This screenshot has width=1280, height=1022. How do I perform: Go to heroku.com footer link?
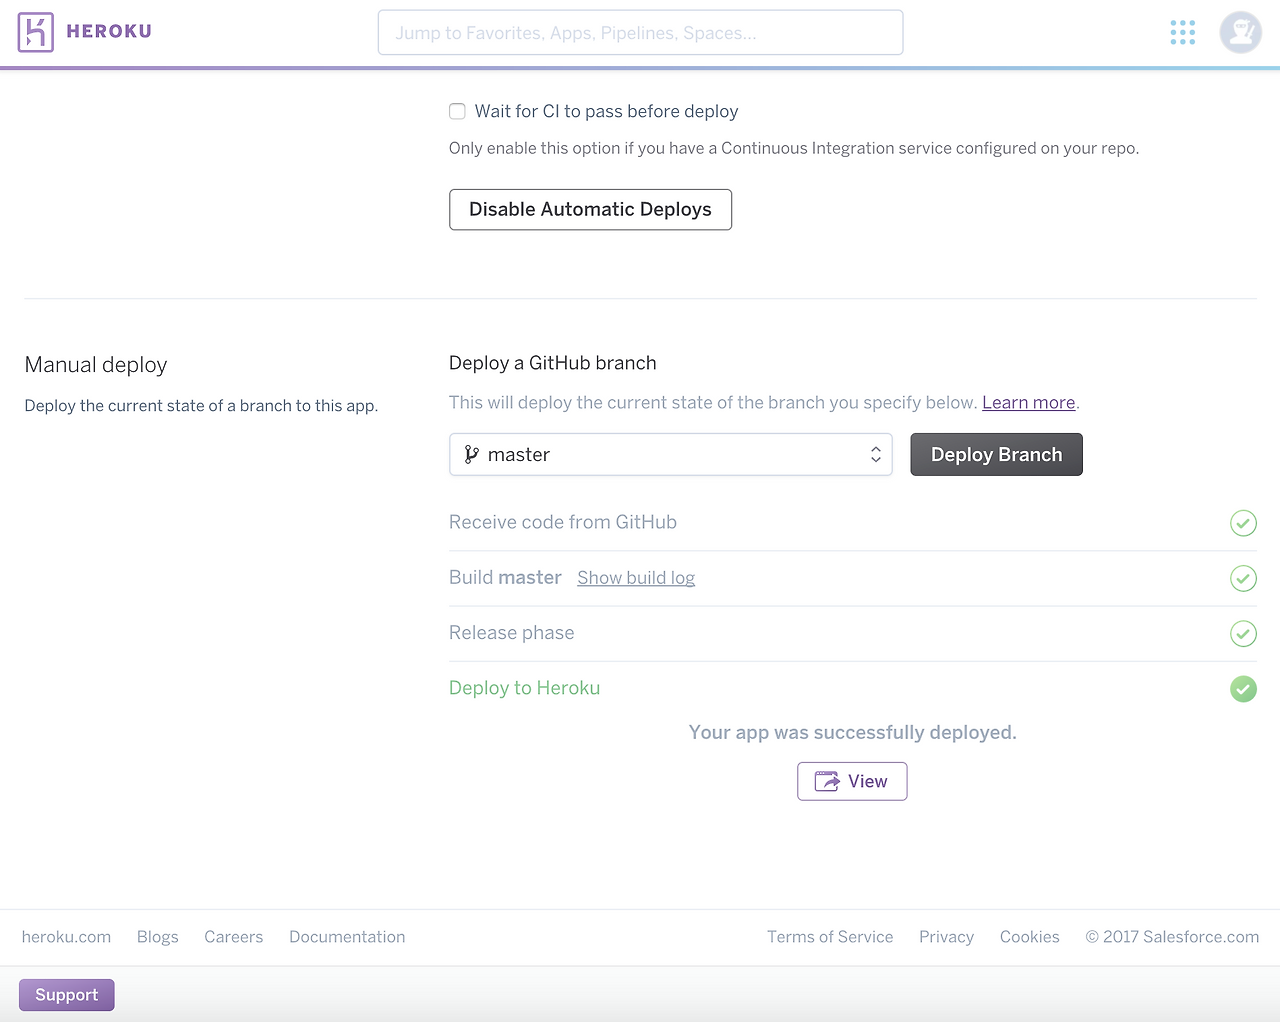tap(66, 937)
